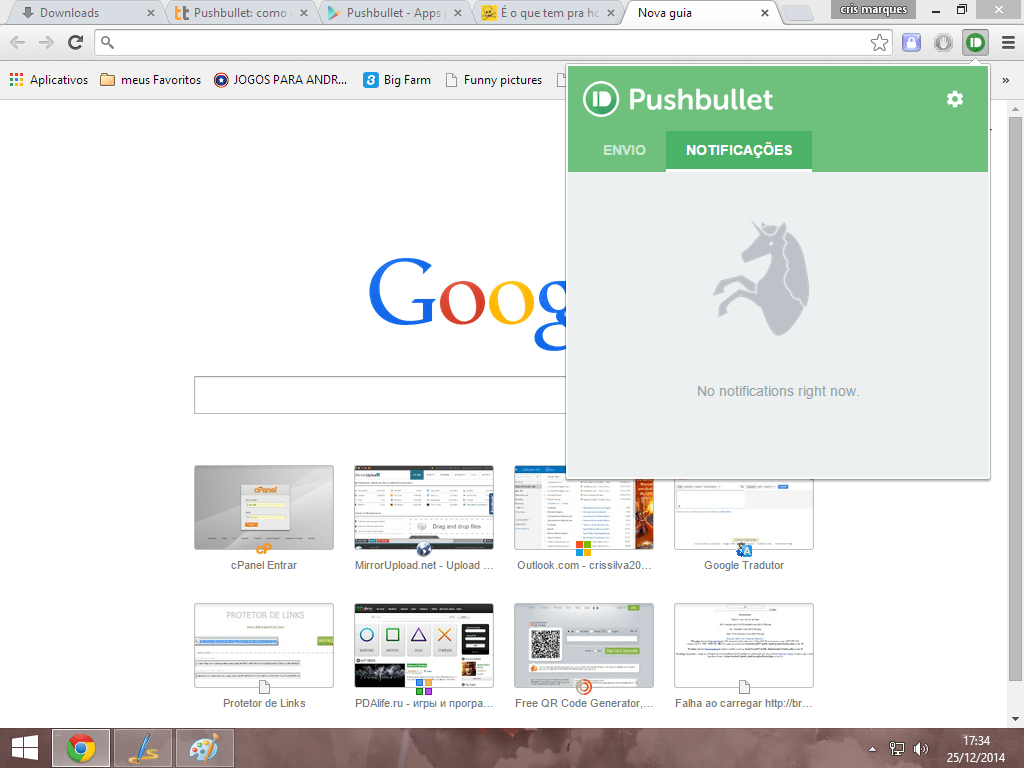Viewport: 1024px width, 768px height.
Task: Open the Chrome hamburger menu
Action: point(1008,43)
